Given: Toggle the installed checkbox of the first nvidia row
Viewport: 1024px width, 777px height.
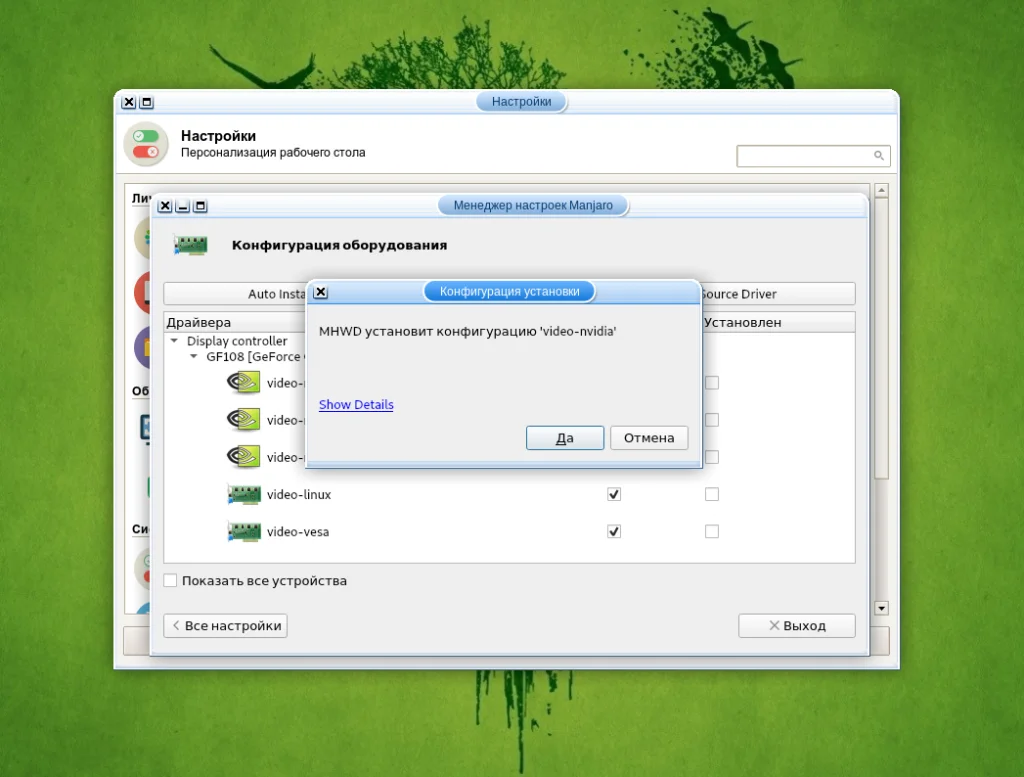Looking at the screenshot, I should click(712, 383).
